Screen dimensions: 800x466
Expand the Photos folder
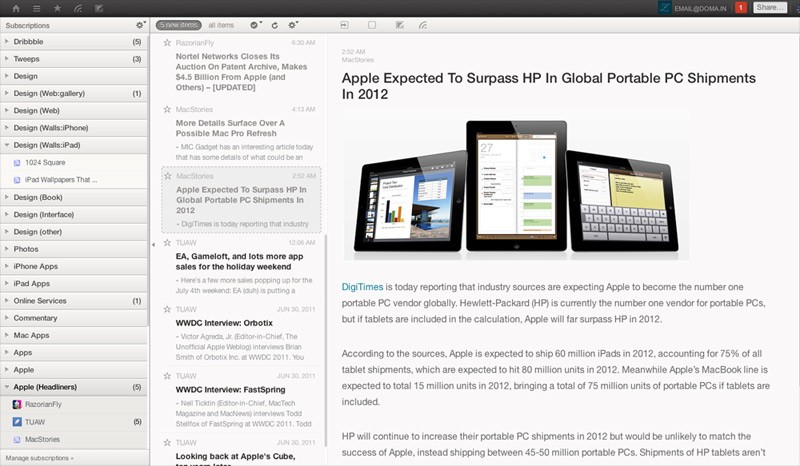(7, 249)
